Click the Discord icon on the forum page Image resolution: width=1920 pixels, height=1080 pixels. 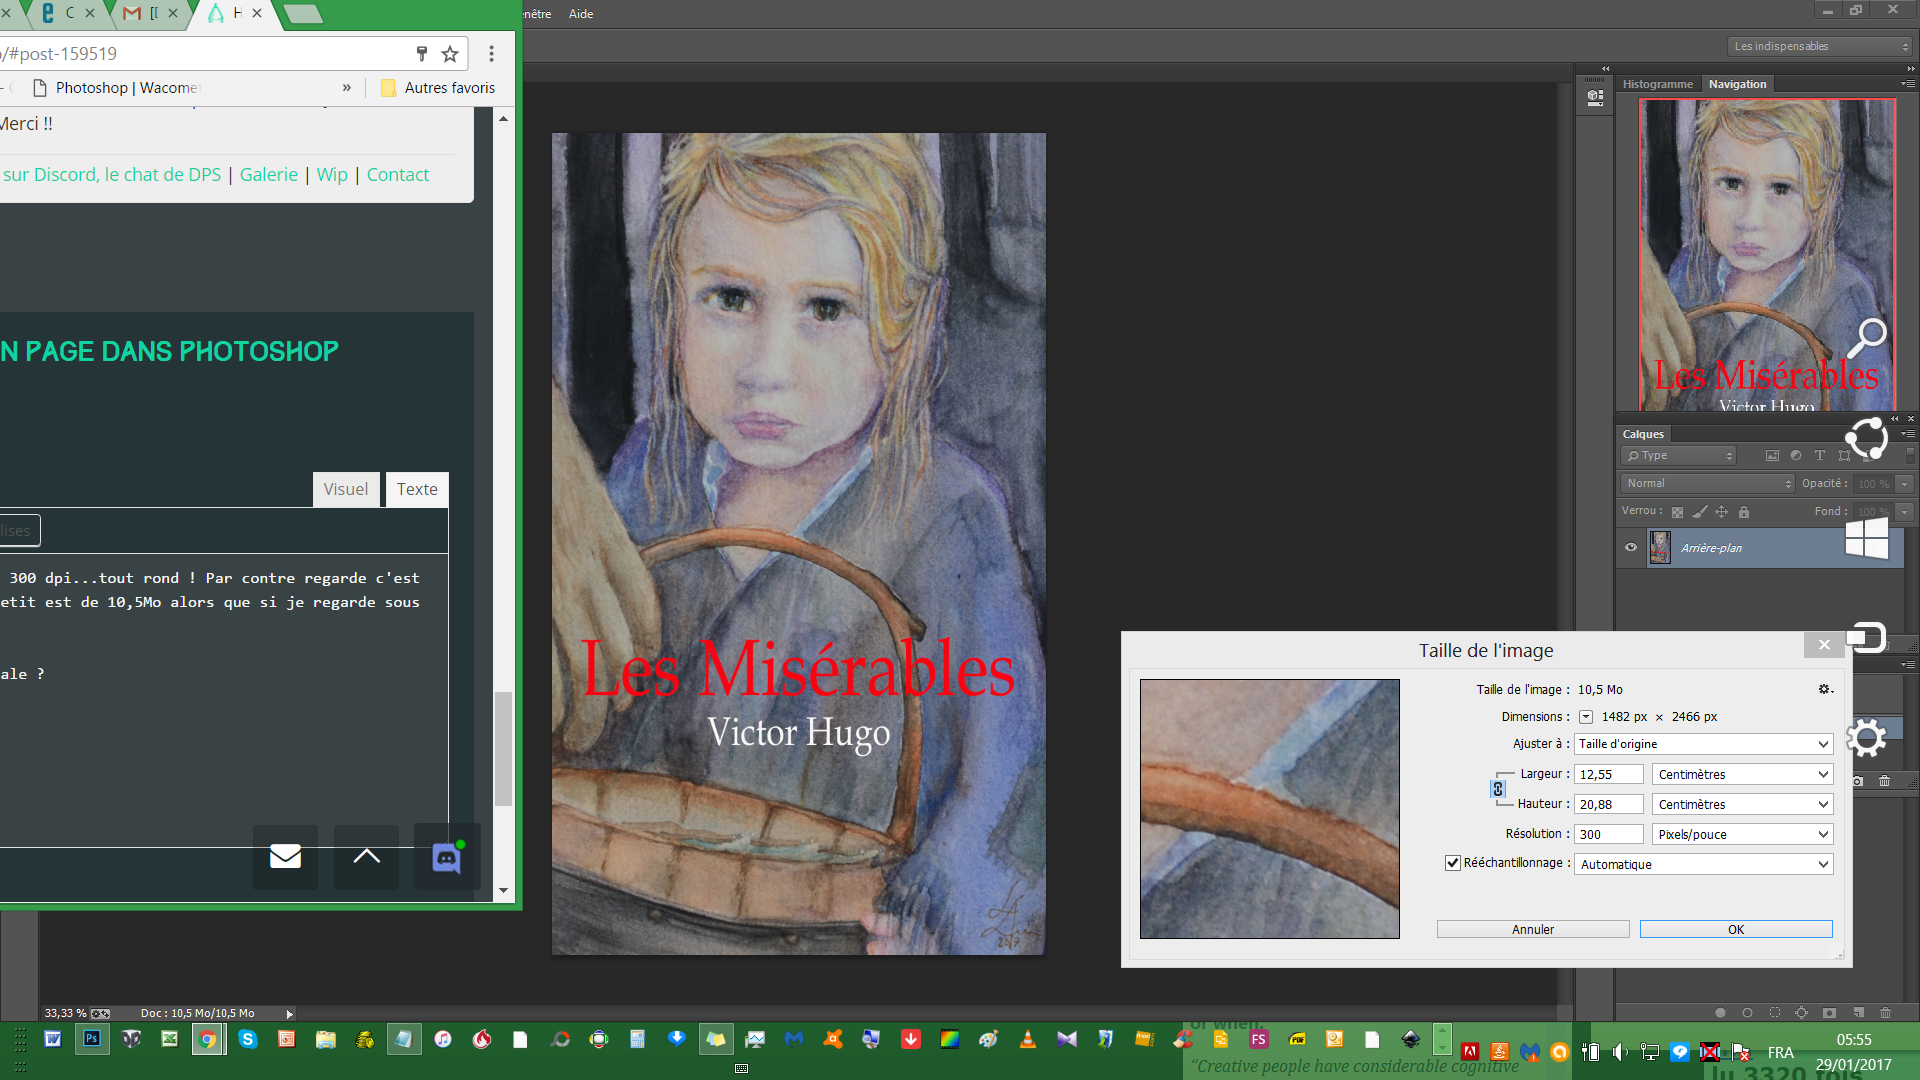pyautogui.click(x=447, y=857)
